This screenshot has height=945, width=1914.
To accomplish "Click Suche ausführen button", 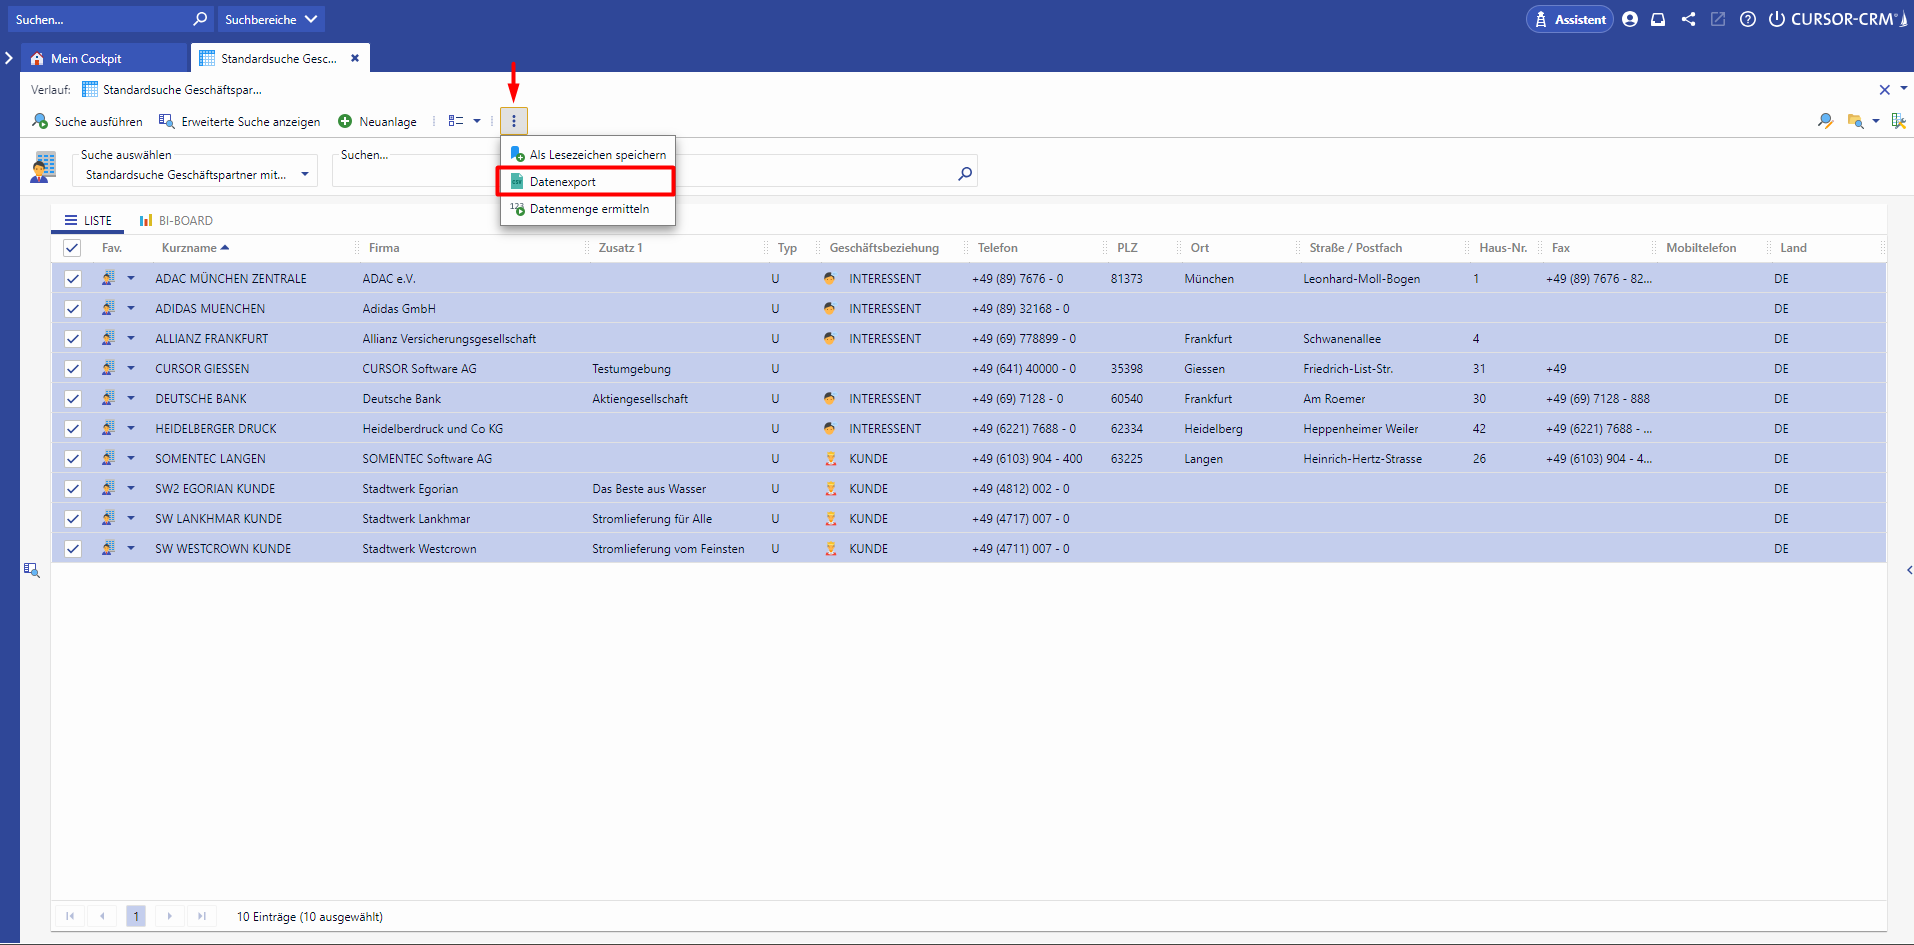I will (88, 121).
